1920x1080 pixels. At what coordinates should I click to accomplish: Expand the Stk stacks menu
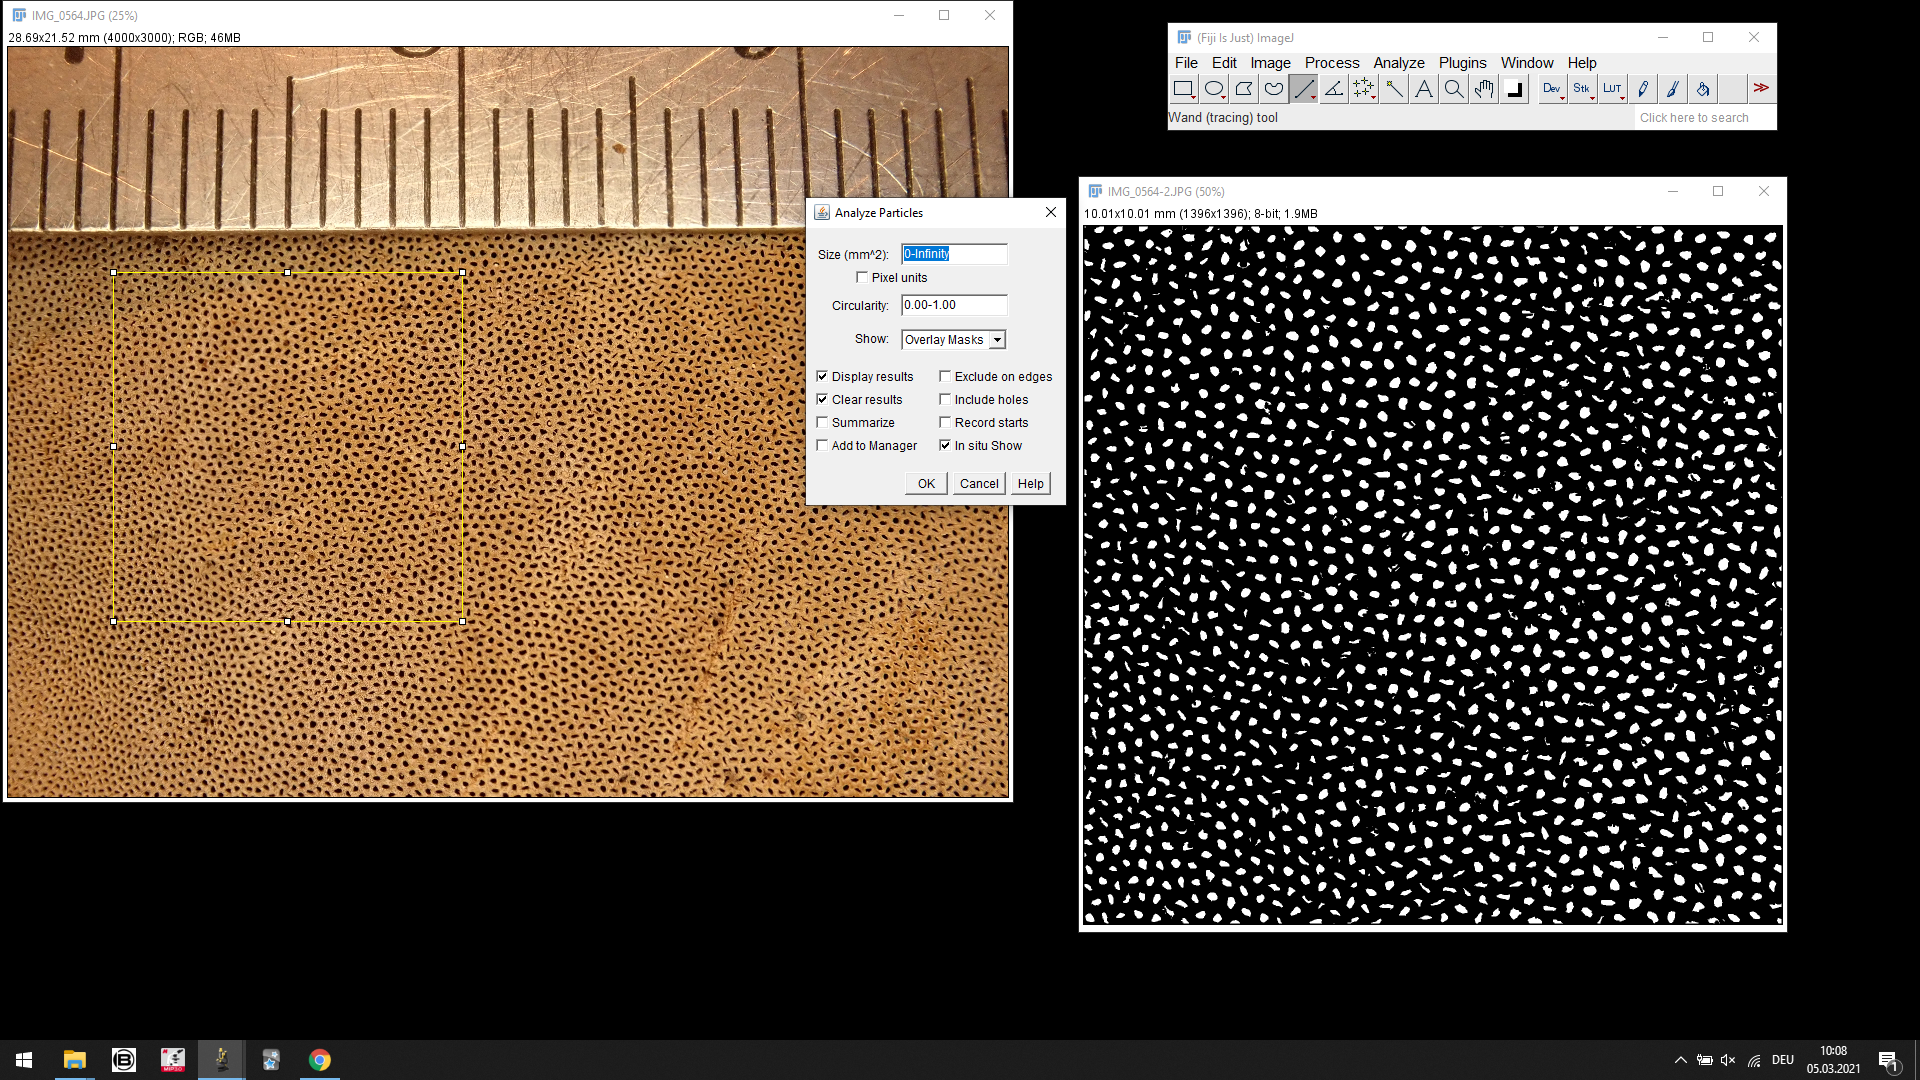coord(1582,89)
